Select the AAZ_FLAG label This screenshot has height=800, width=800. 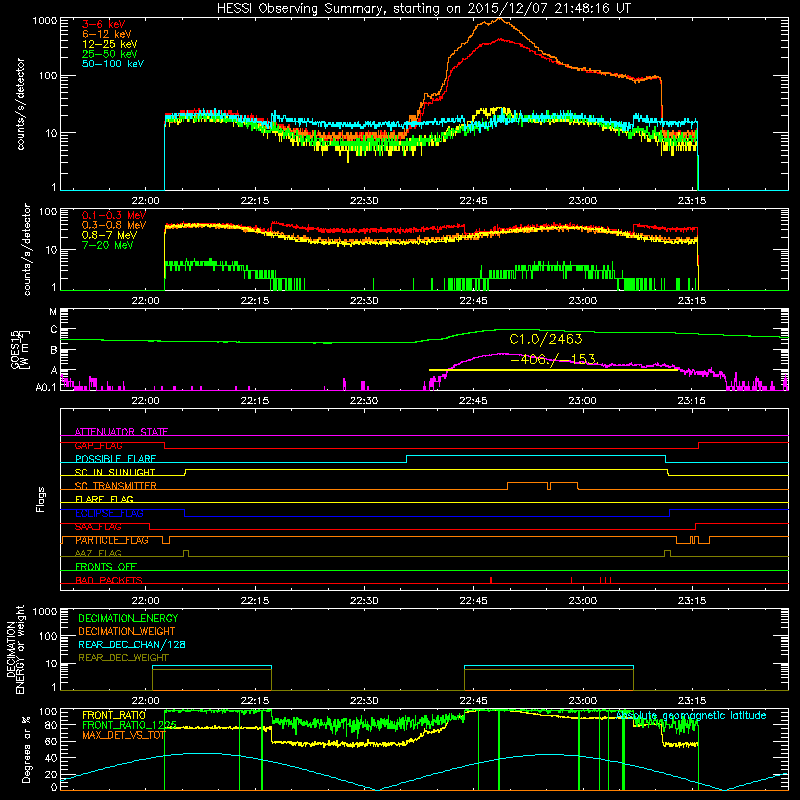tap(98, 553)
